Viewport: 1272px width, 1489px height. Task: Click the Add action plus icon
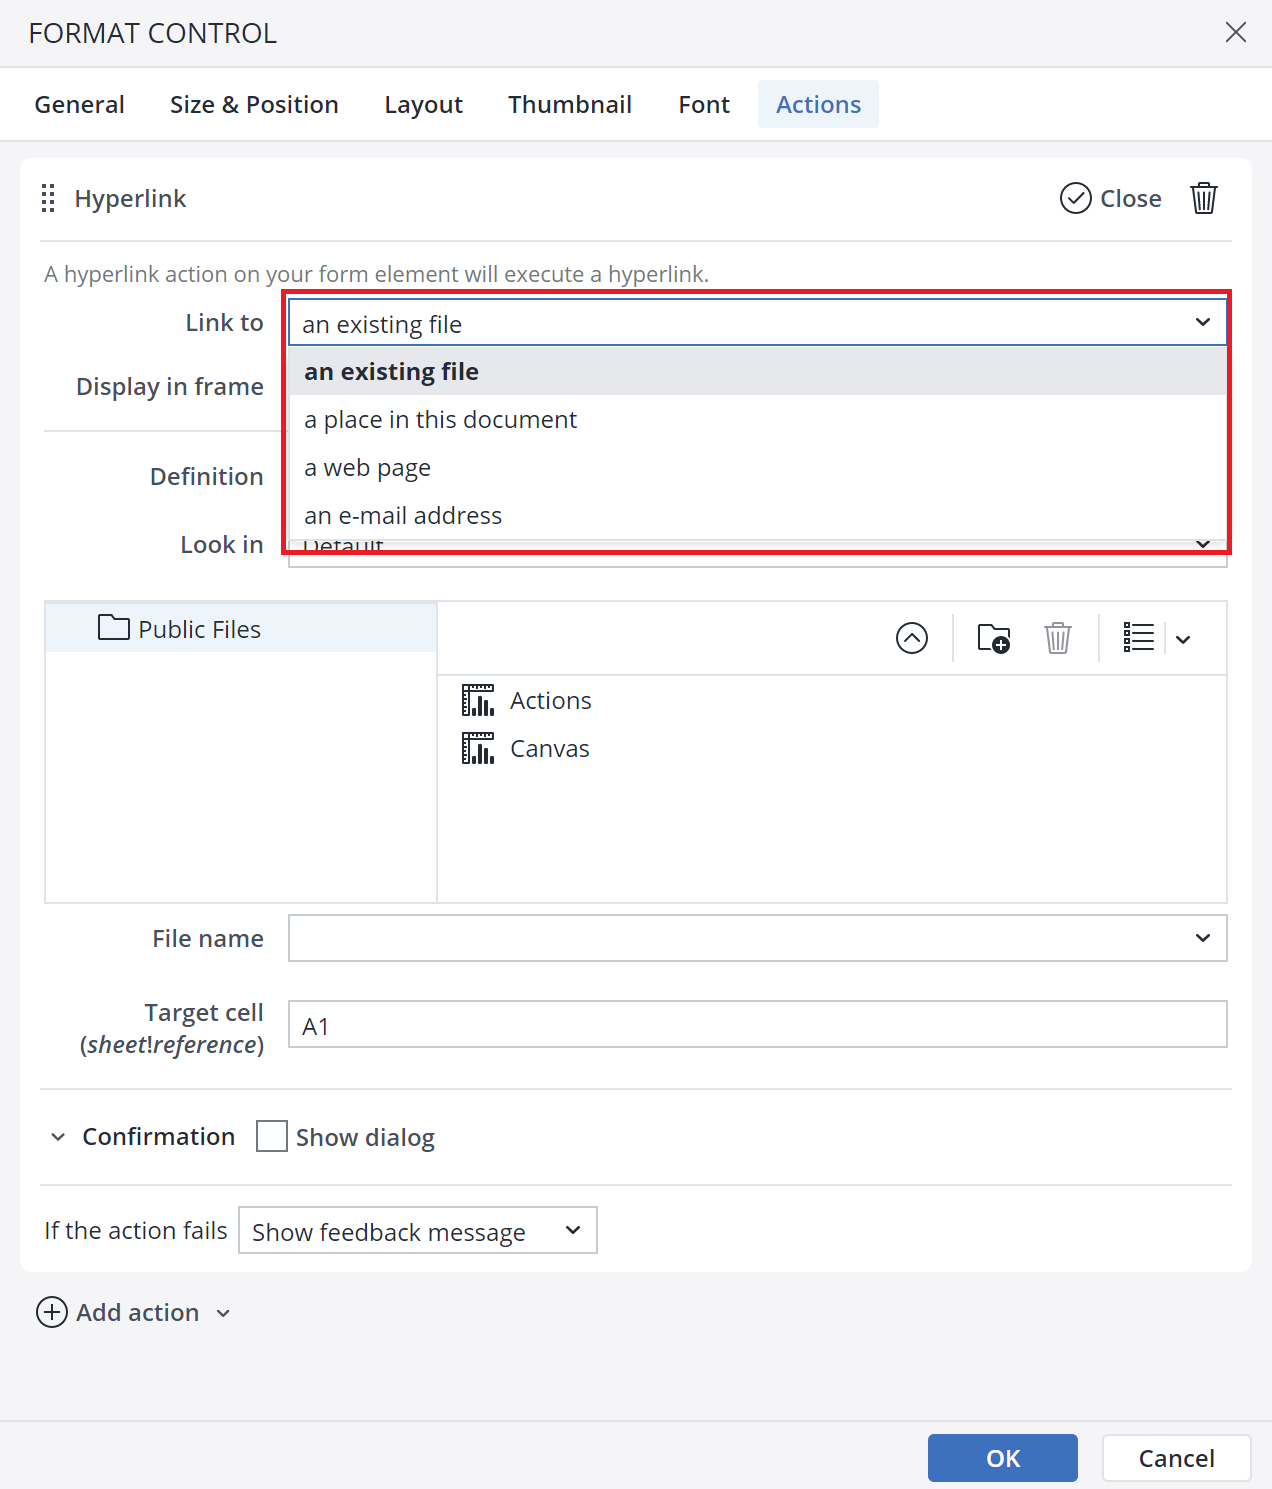click(52, 1312)
